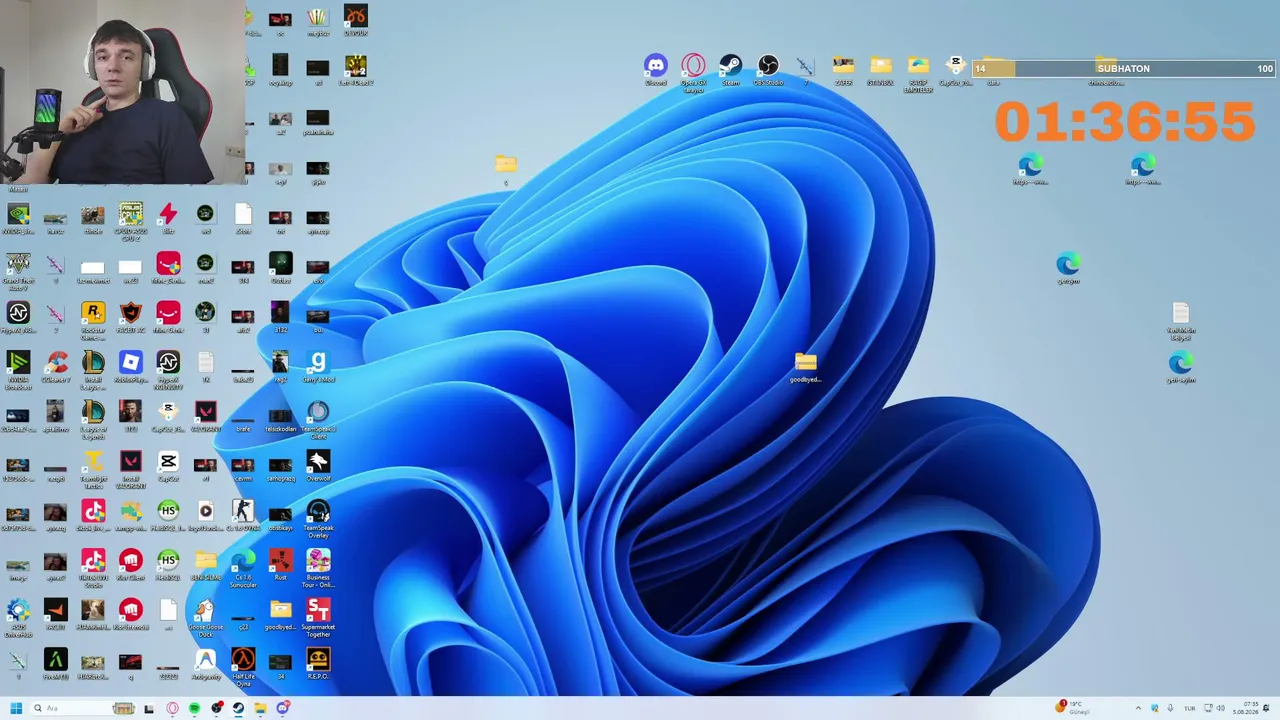The height and width of the screenshot is (720, 1280).
Task: Select the Overwolf wolf icon
Action: (x=318, y=466)
